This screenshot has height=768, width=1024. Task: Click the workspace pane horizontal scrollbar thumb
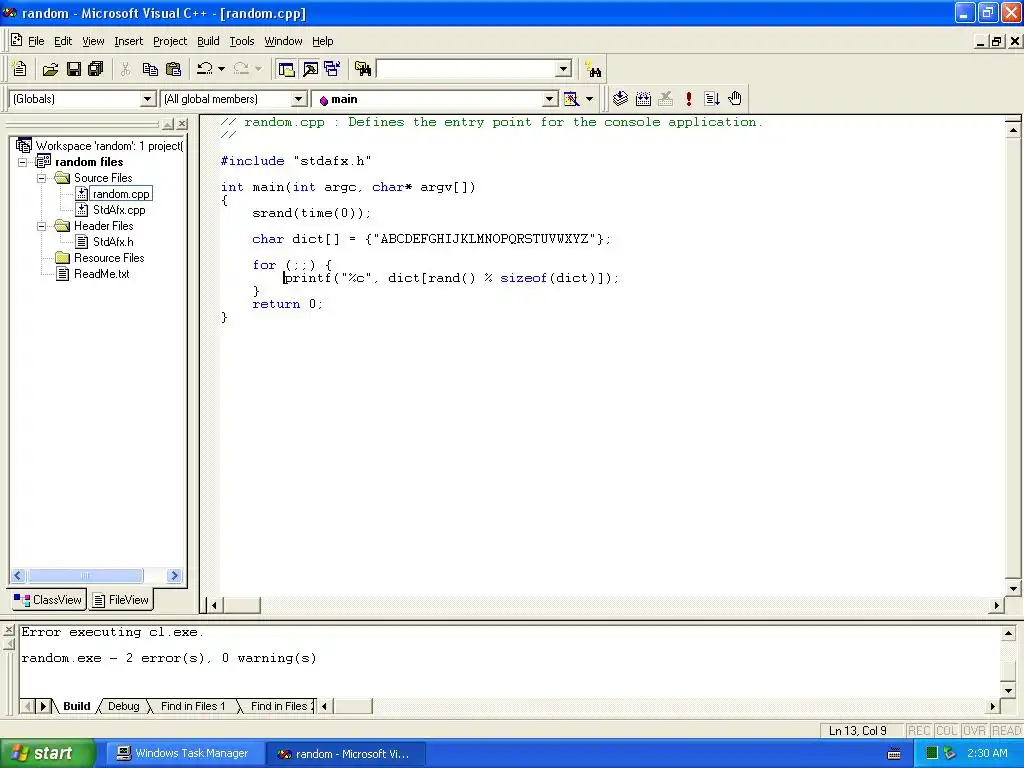85,575
